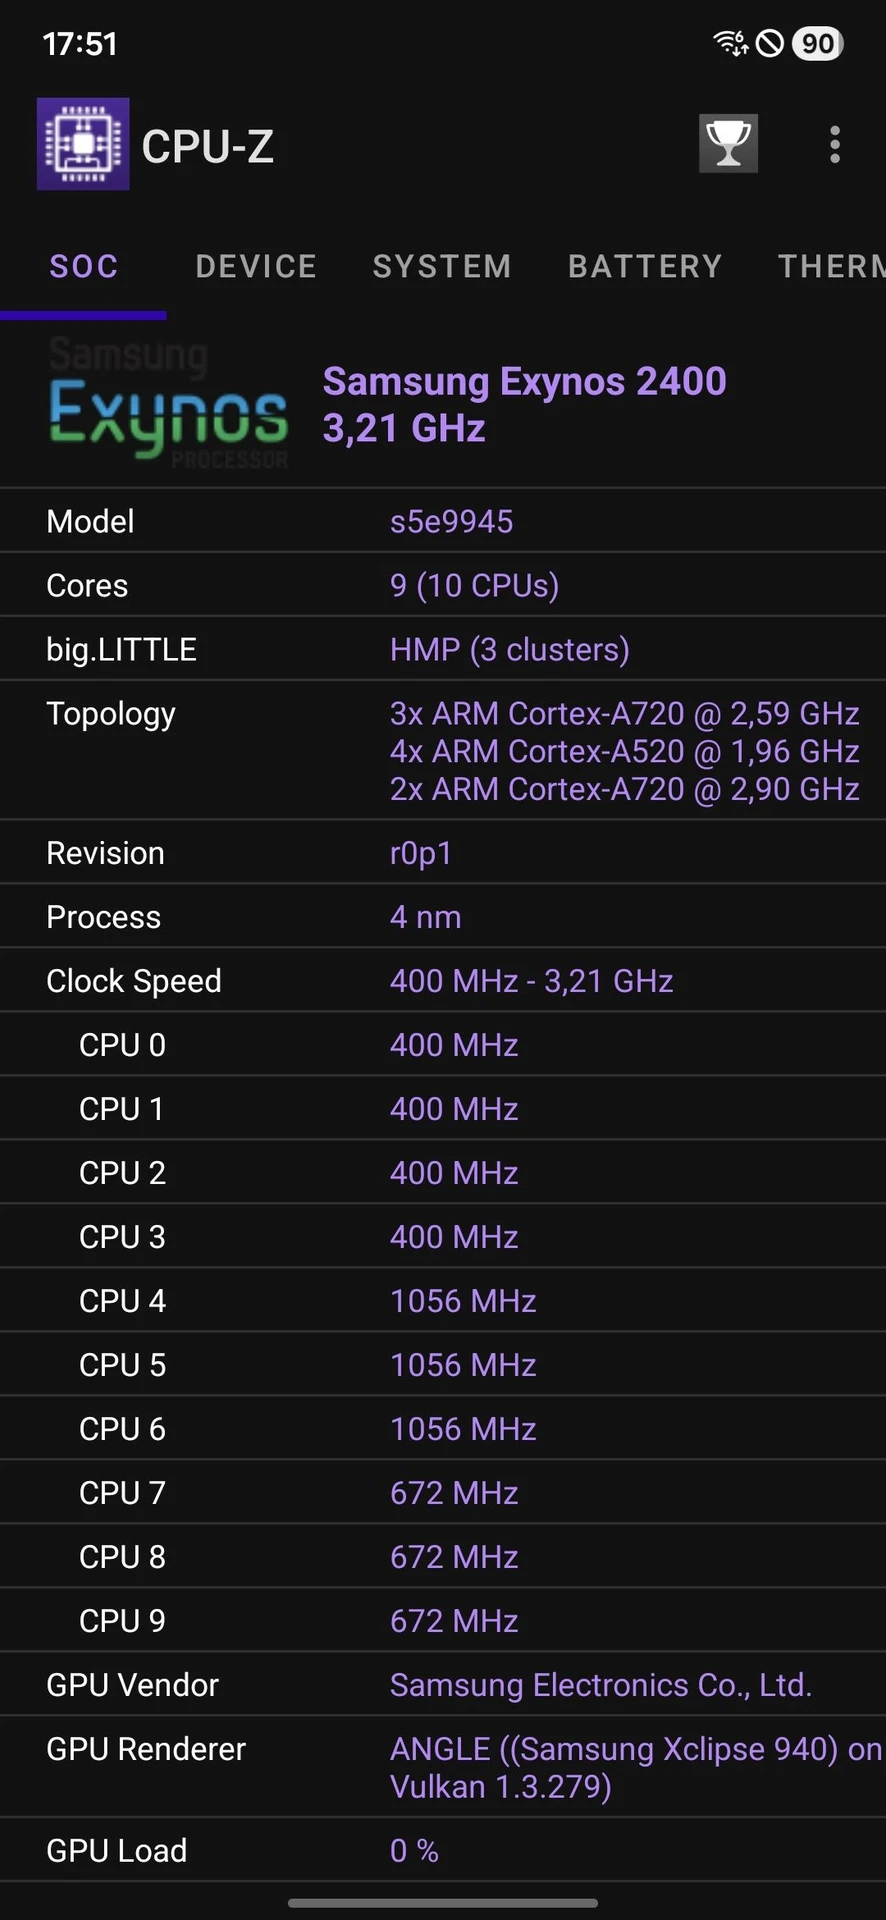Tap the GPU Renderer row
The height and width of the screenshot is (1920, 886).
tap(443, 1767)
